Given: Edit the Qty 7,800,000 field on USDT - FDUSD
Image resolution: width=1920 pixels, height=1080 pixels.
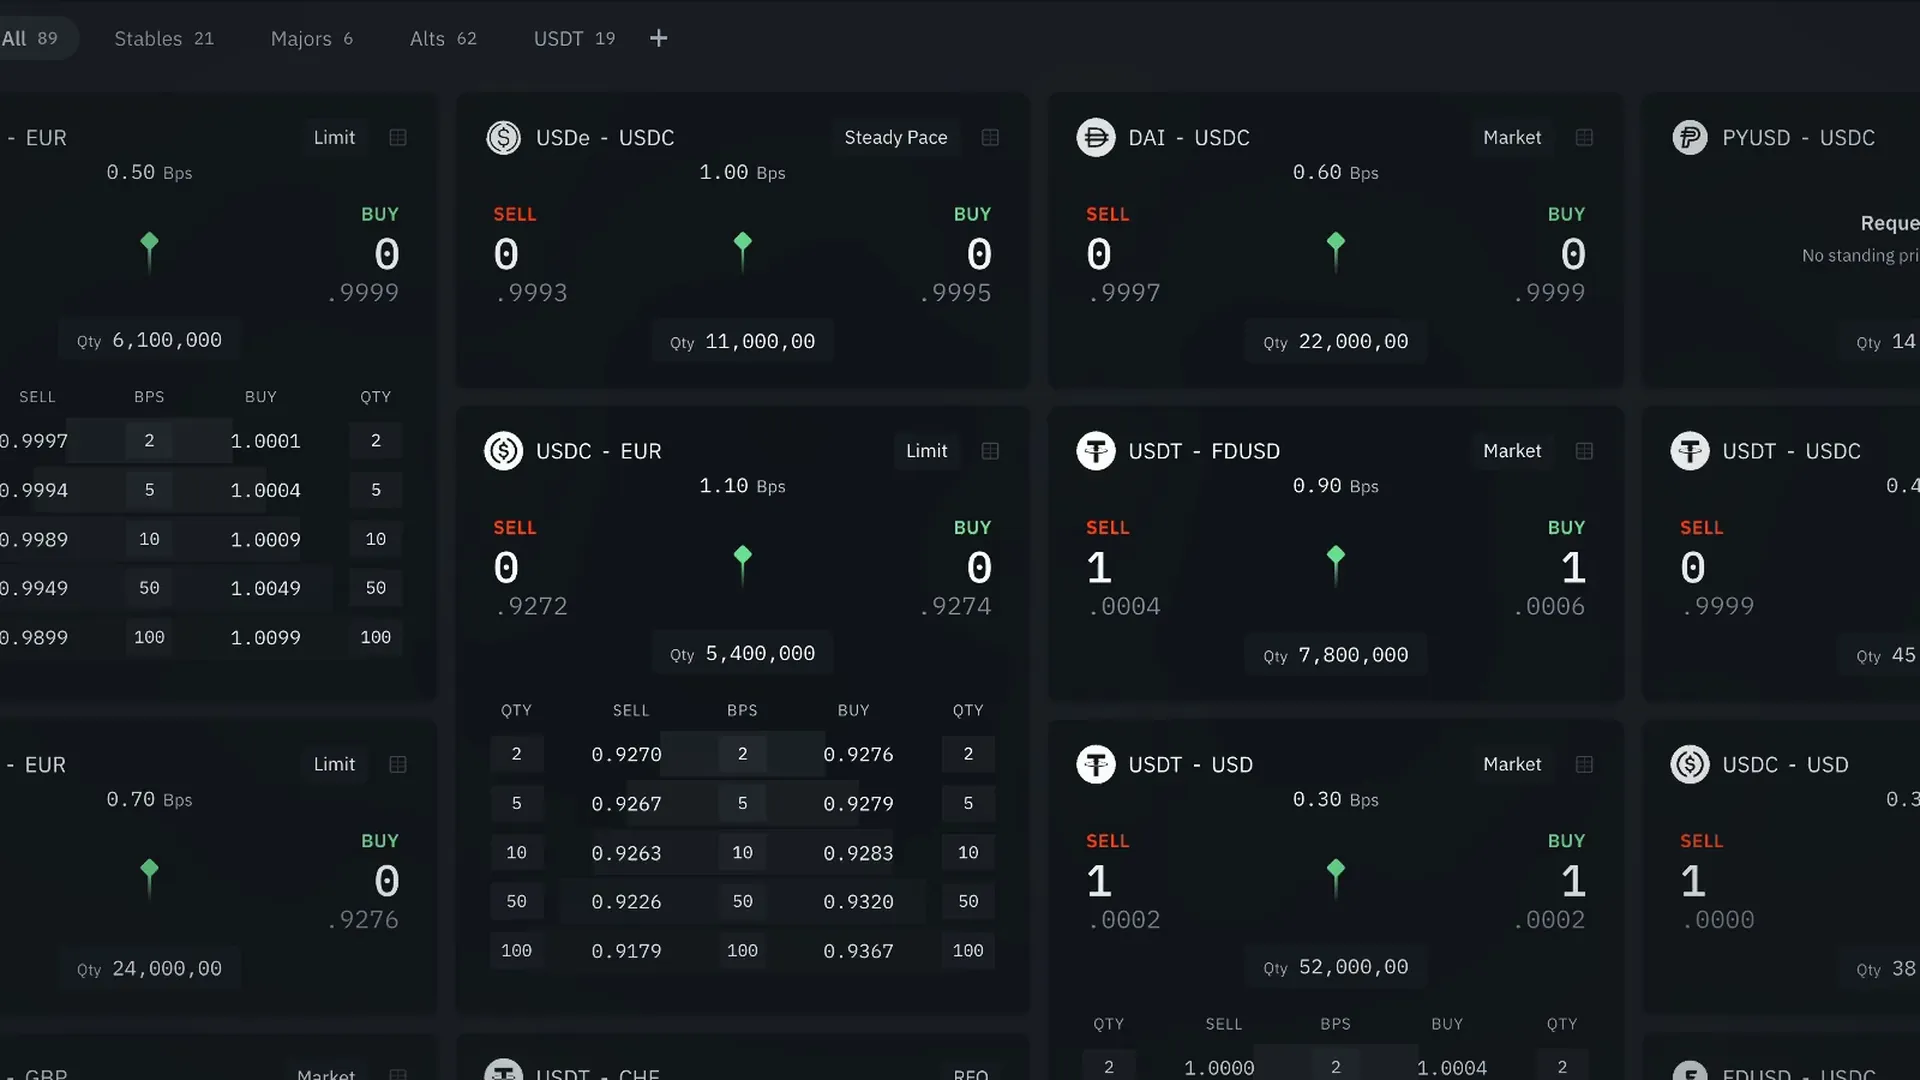Looking at the screenshot, I should (x=1336, y=656).
